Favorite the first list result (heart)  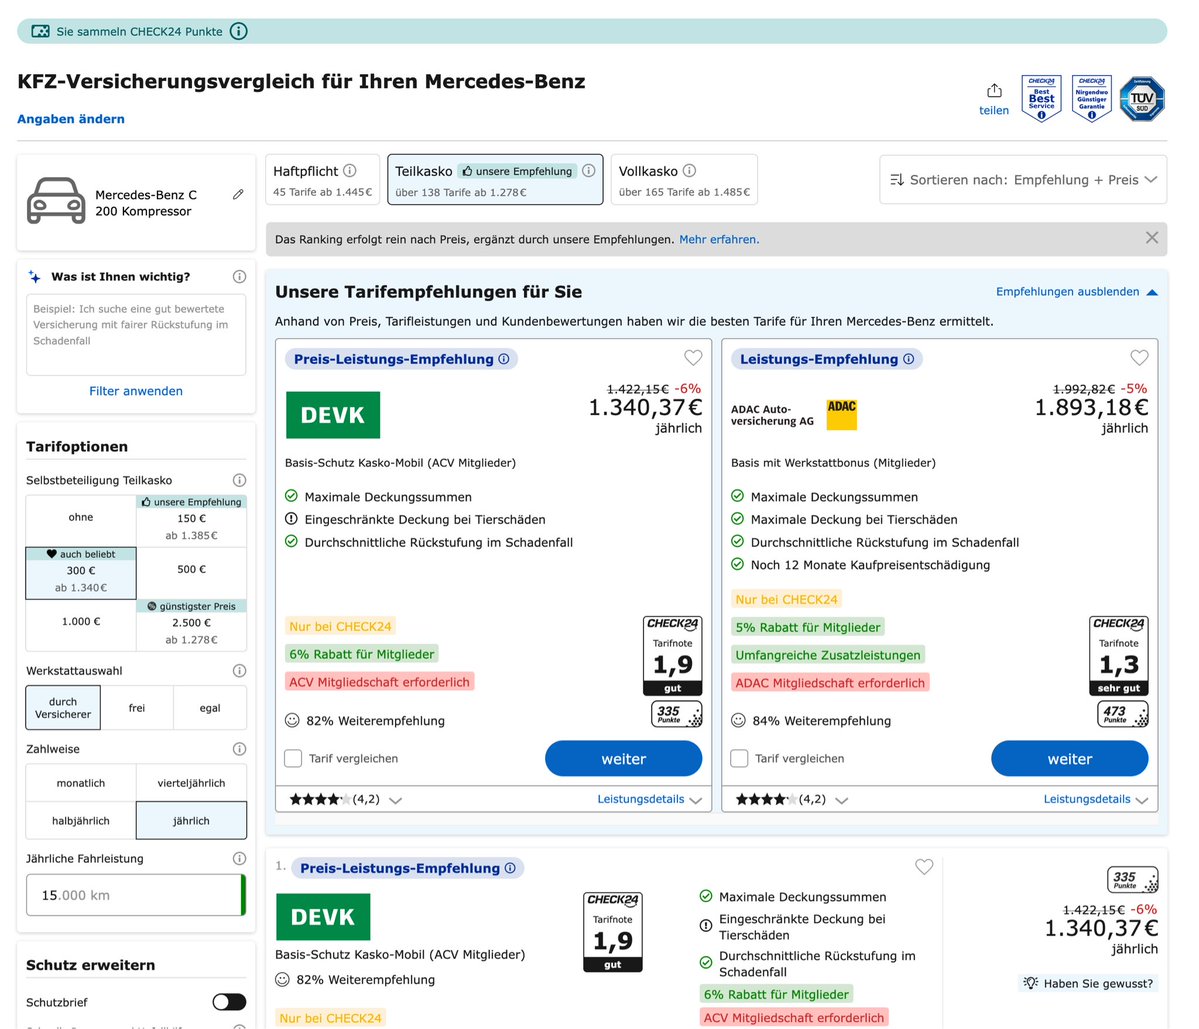tap(924, 866)
